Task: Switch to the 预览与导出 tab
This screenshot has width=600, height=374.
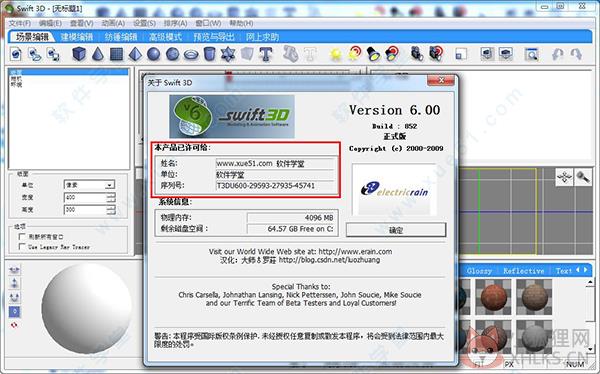Action: tap(214, 37)
